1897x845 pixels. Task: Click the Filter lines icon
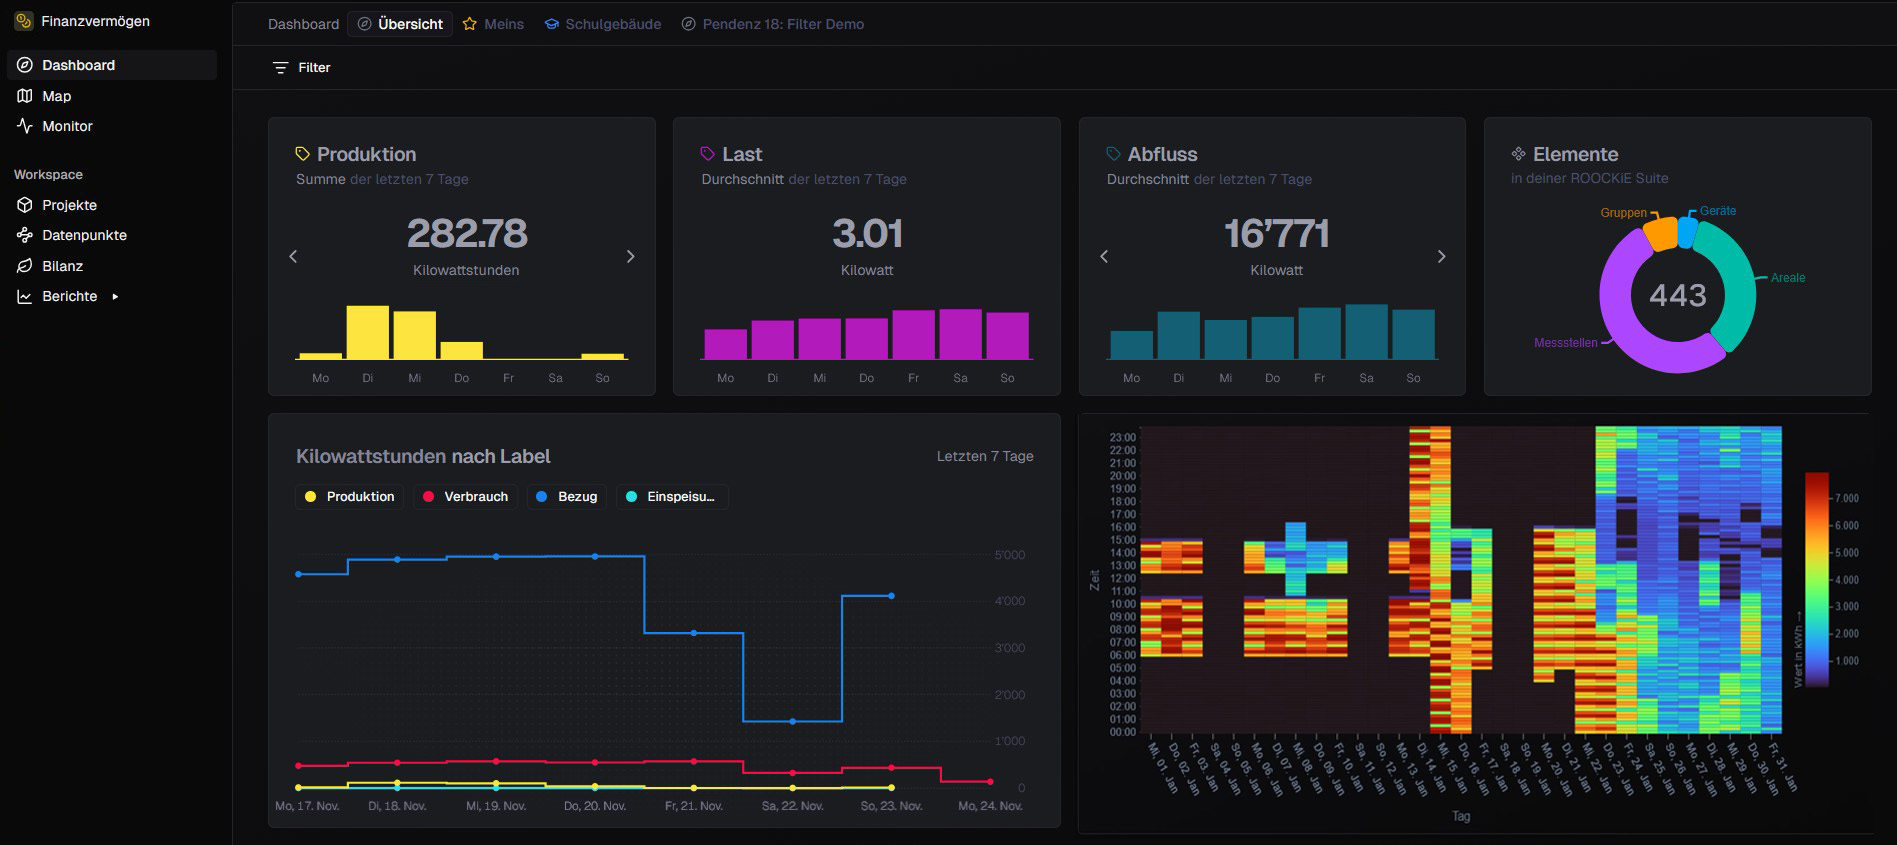click(x=281, y=68)
